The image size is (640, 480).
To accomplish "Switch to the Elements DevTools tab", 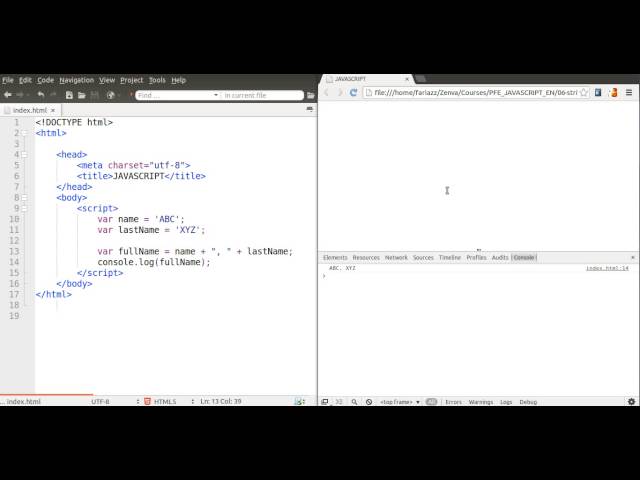I will (335, 258).
